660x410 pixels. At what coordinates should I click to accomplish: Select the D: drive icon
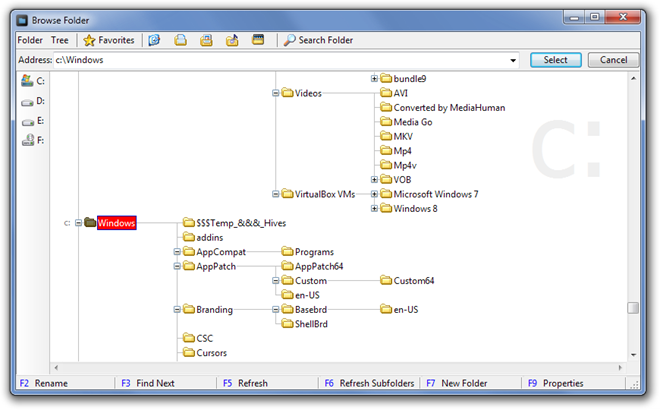[x=32, y=101]
